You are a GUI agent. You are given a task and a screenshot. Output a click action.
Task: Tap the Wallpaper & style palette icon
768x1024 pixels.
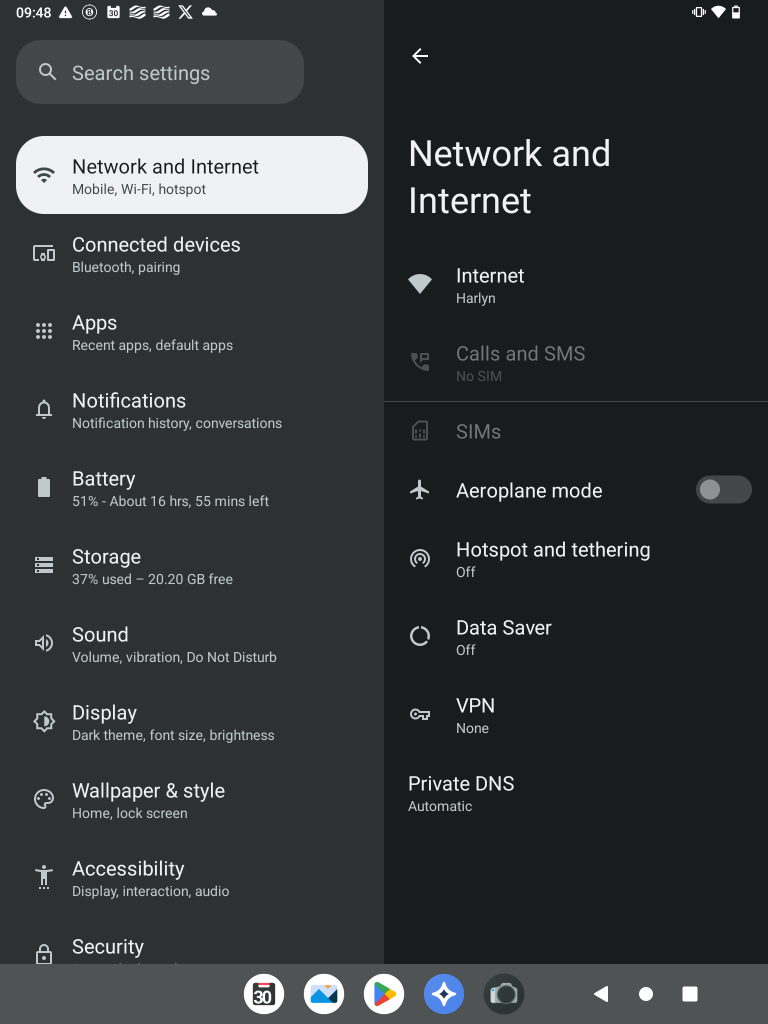[x=44, y=799]
